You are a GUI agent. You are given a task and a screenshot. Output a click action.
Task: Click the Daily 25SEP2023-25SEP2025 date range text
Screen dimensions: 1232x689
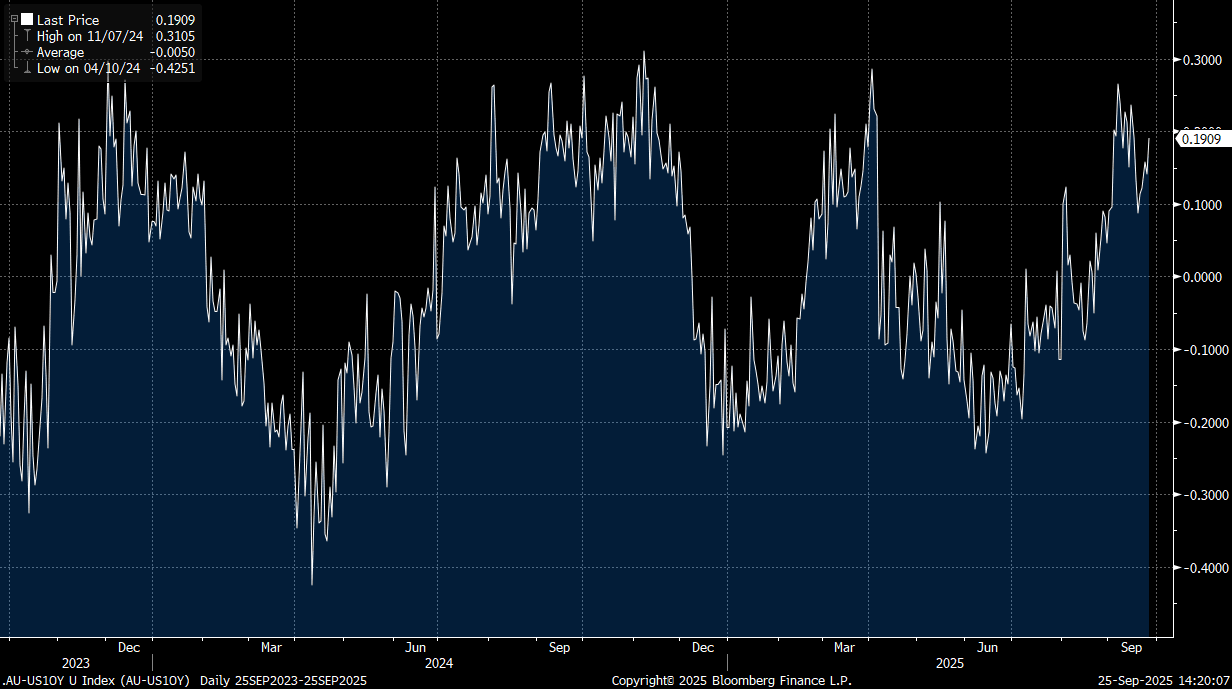(283, 681)
